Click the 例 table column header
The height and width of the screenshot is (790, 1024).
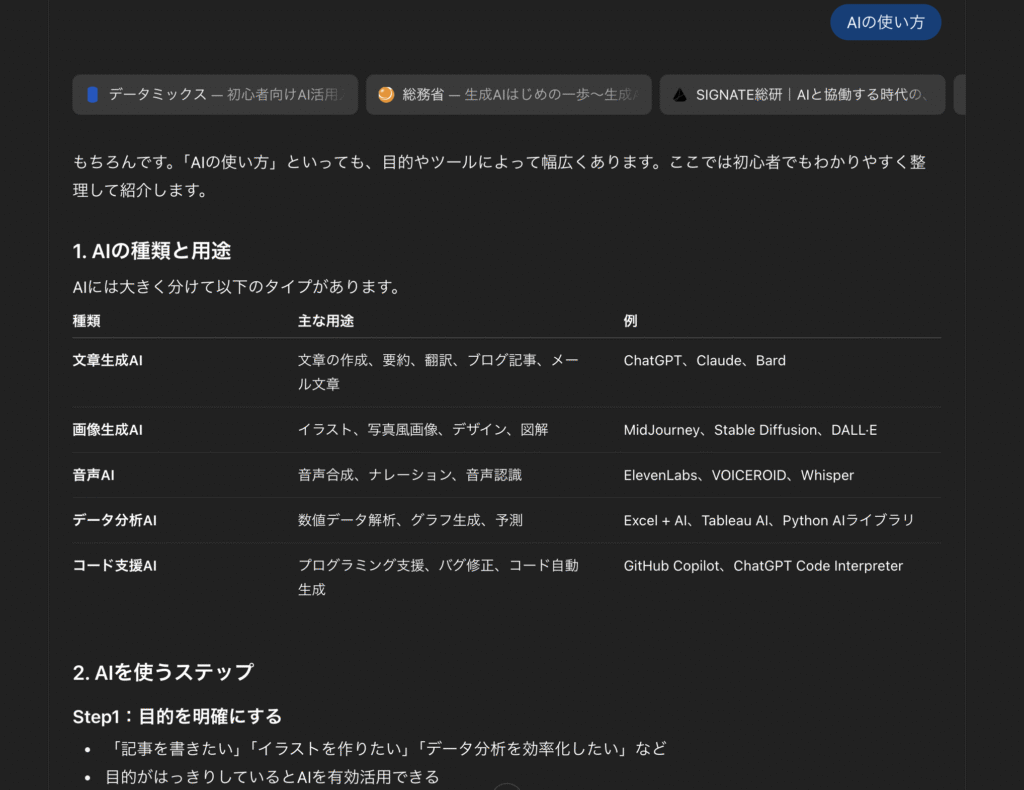(630, 321)
